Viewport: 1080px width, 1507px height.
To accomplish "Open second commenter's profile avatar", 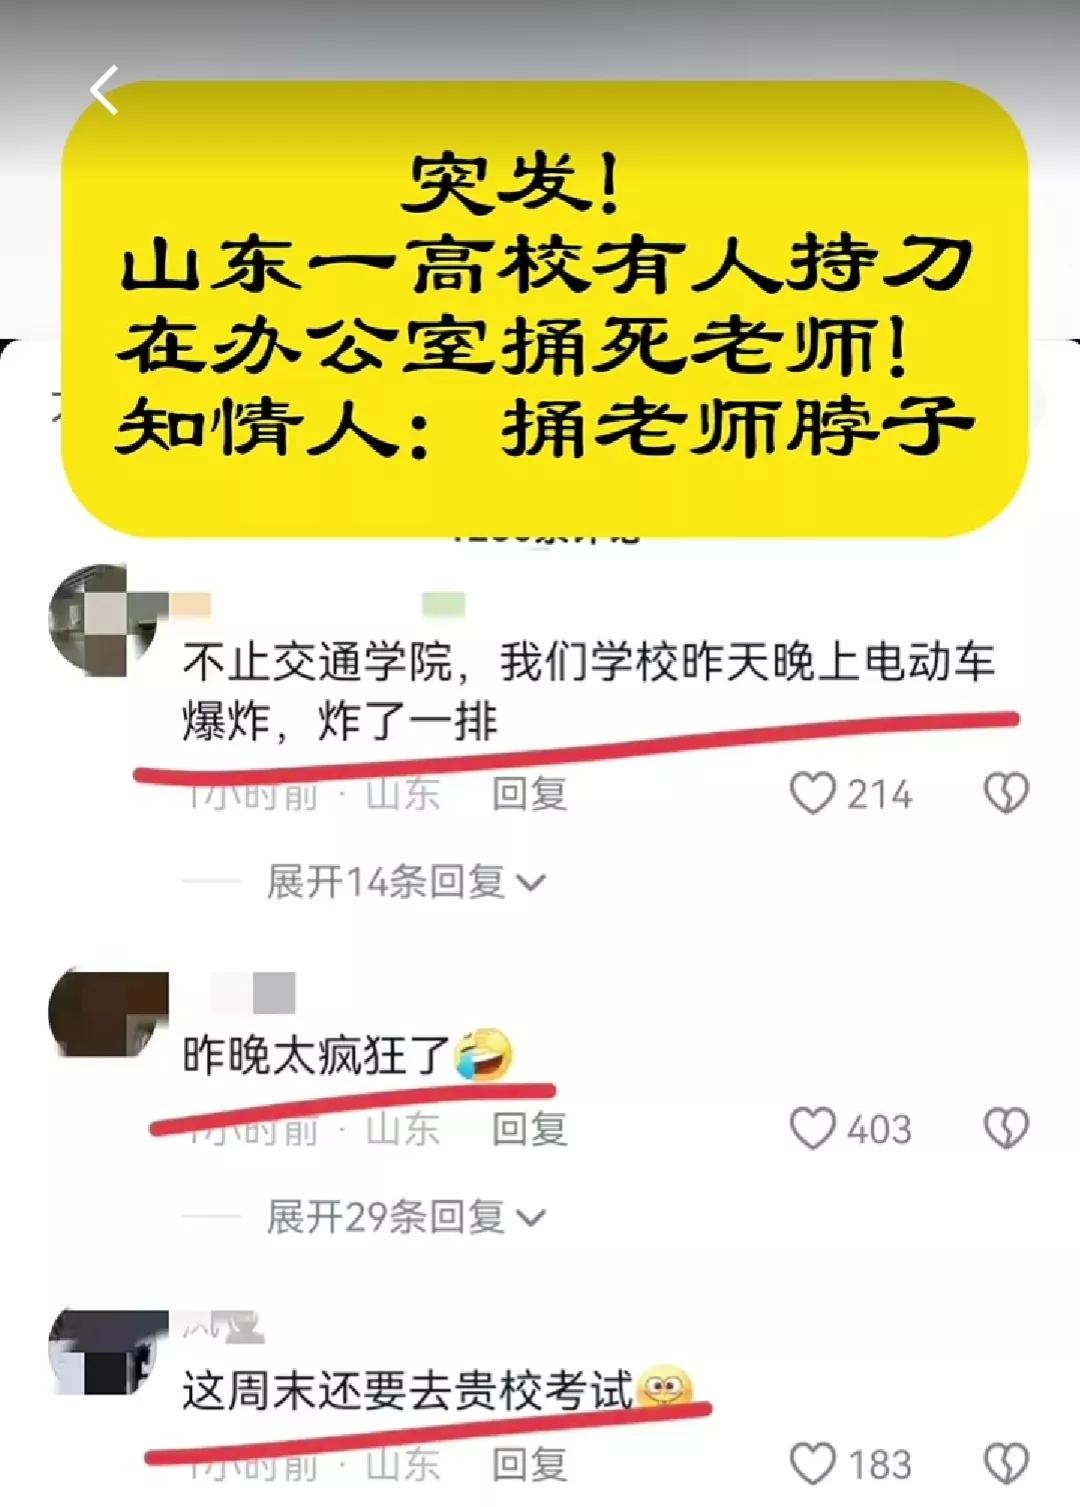I will (108, 1012).
